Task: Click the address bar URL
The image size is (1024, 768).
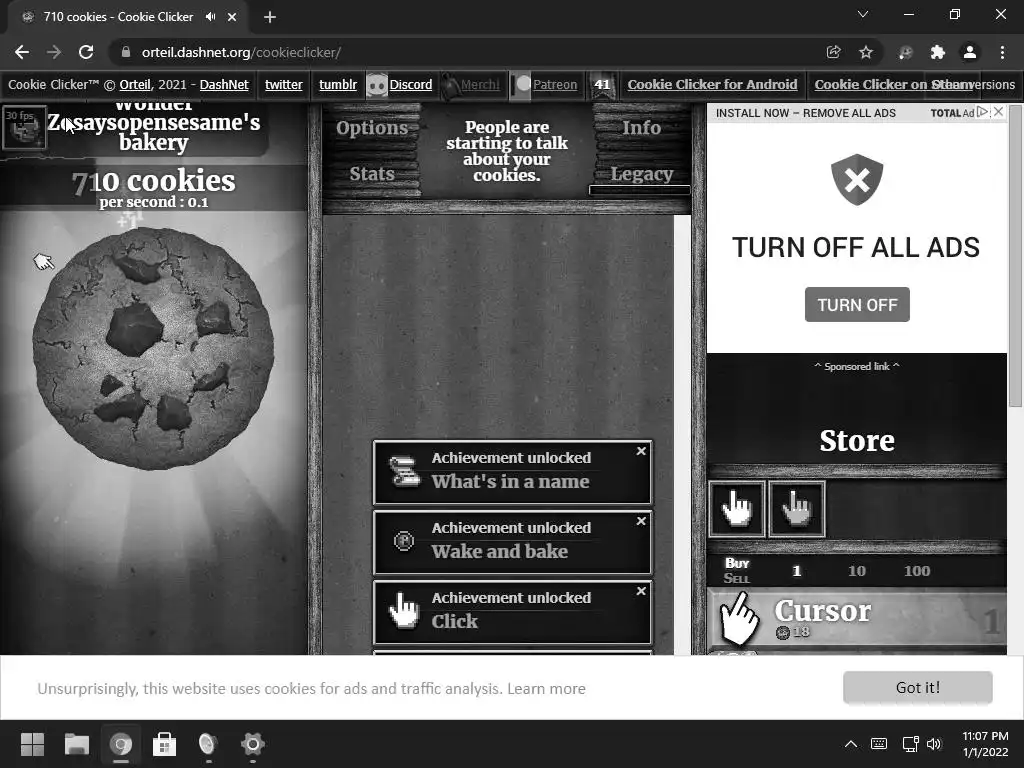Action: (x=241, y=52)
